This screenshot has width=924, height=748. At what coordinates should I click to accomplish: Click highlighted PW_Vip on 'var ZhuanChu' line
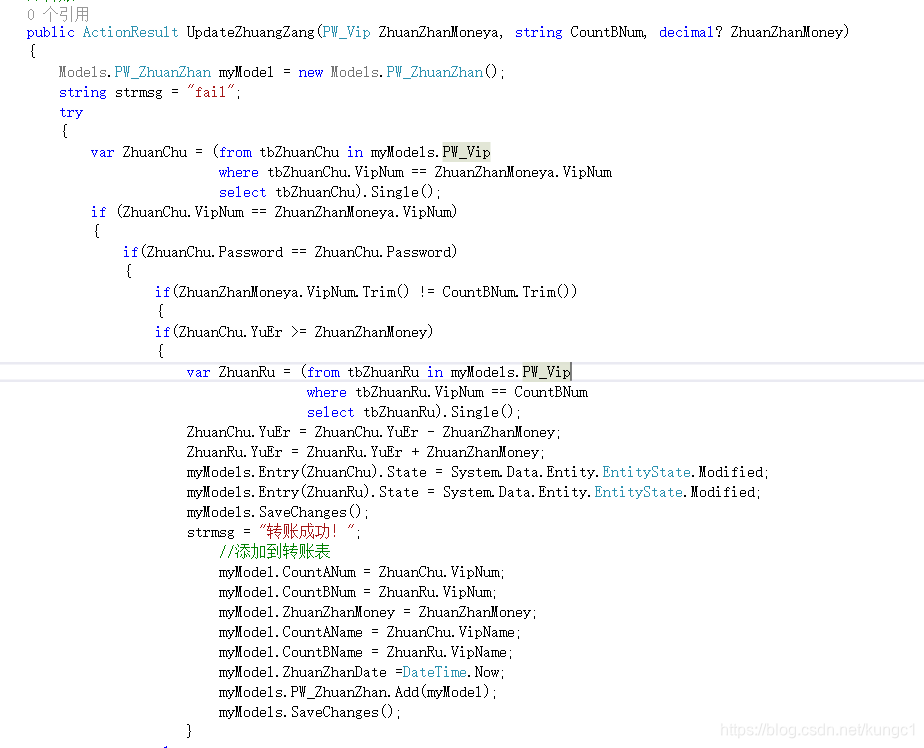(x=466, y=152)
